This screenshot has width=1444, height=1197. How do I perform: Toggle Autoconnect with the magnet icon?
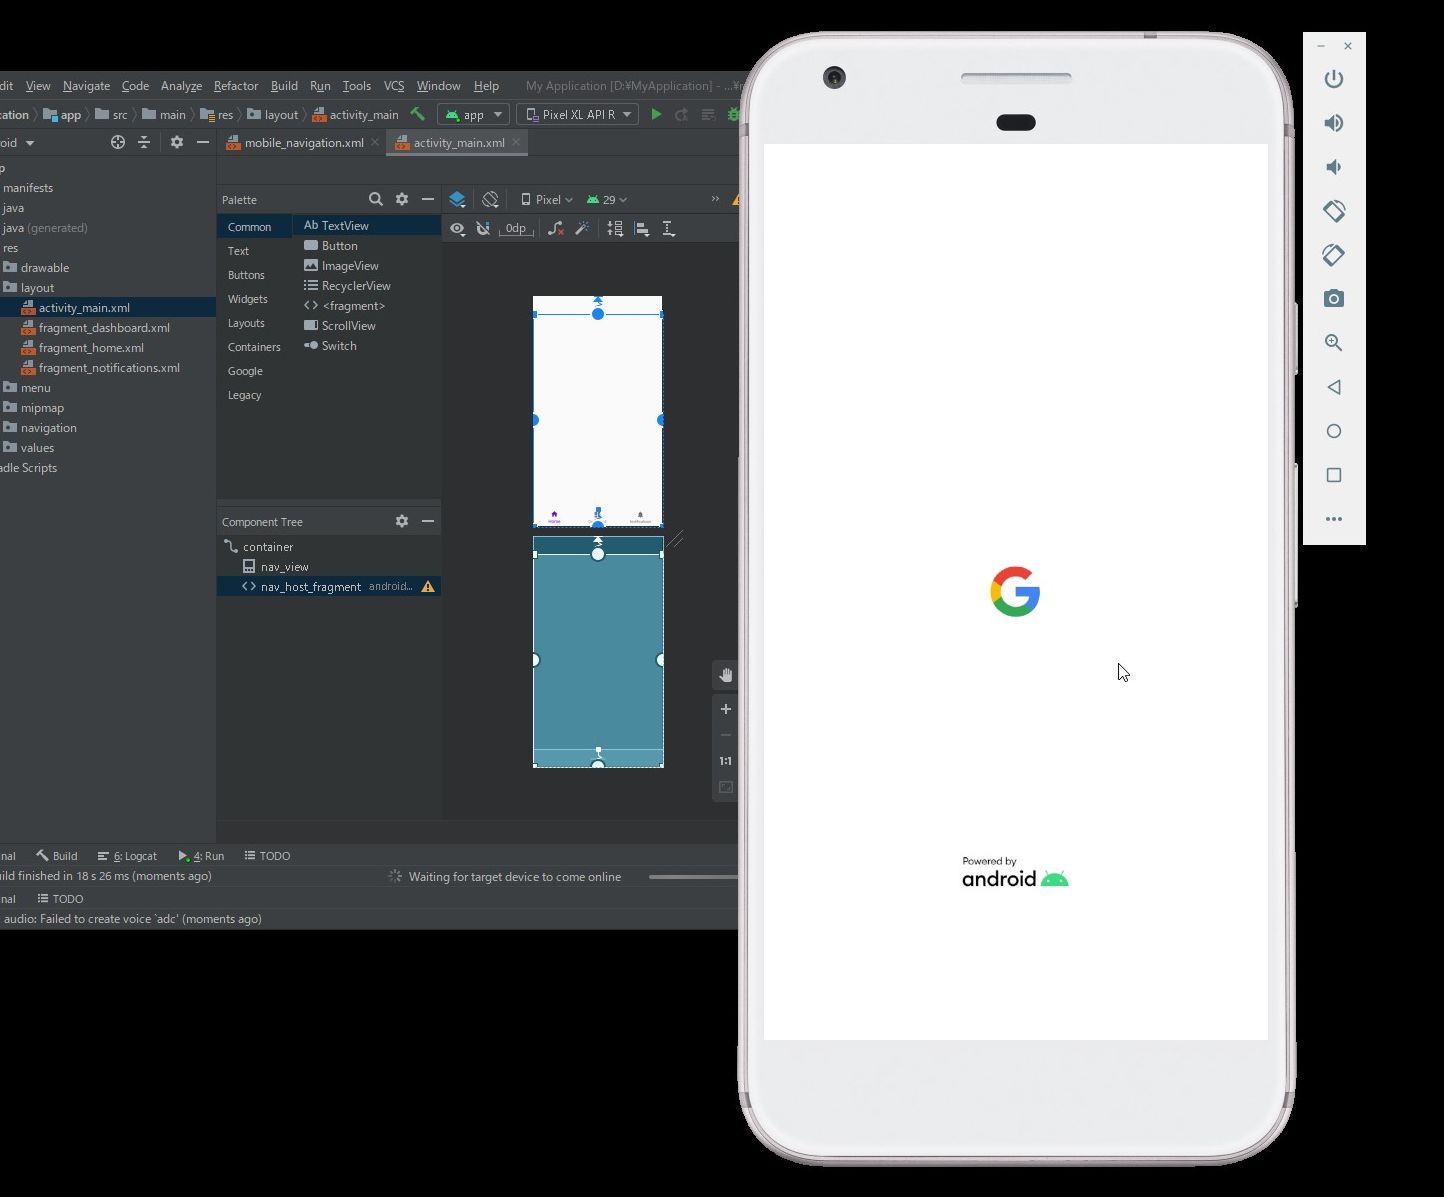pos(484,228)
